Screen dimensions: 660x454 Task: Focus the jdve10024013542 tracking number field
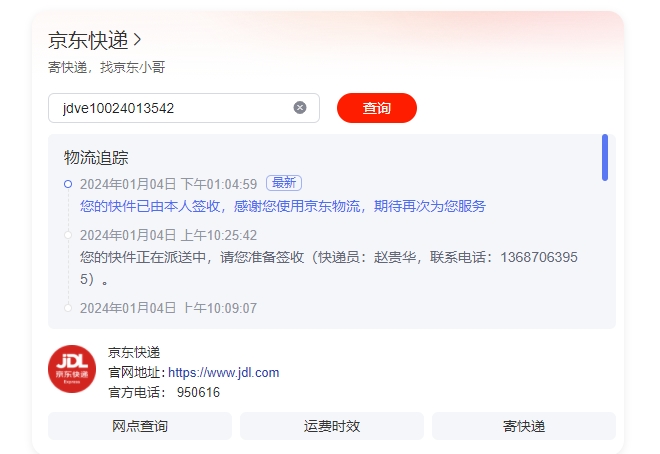tap(184, 108)
